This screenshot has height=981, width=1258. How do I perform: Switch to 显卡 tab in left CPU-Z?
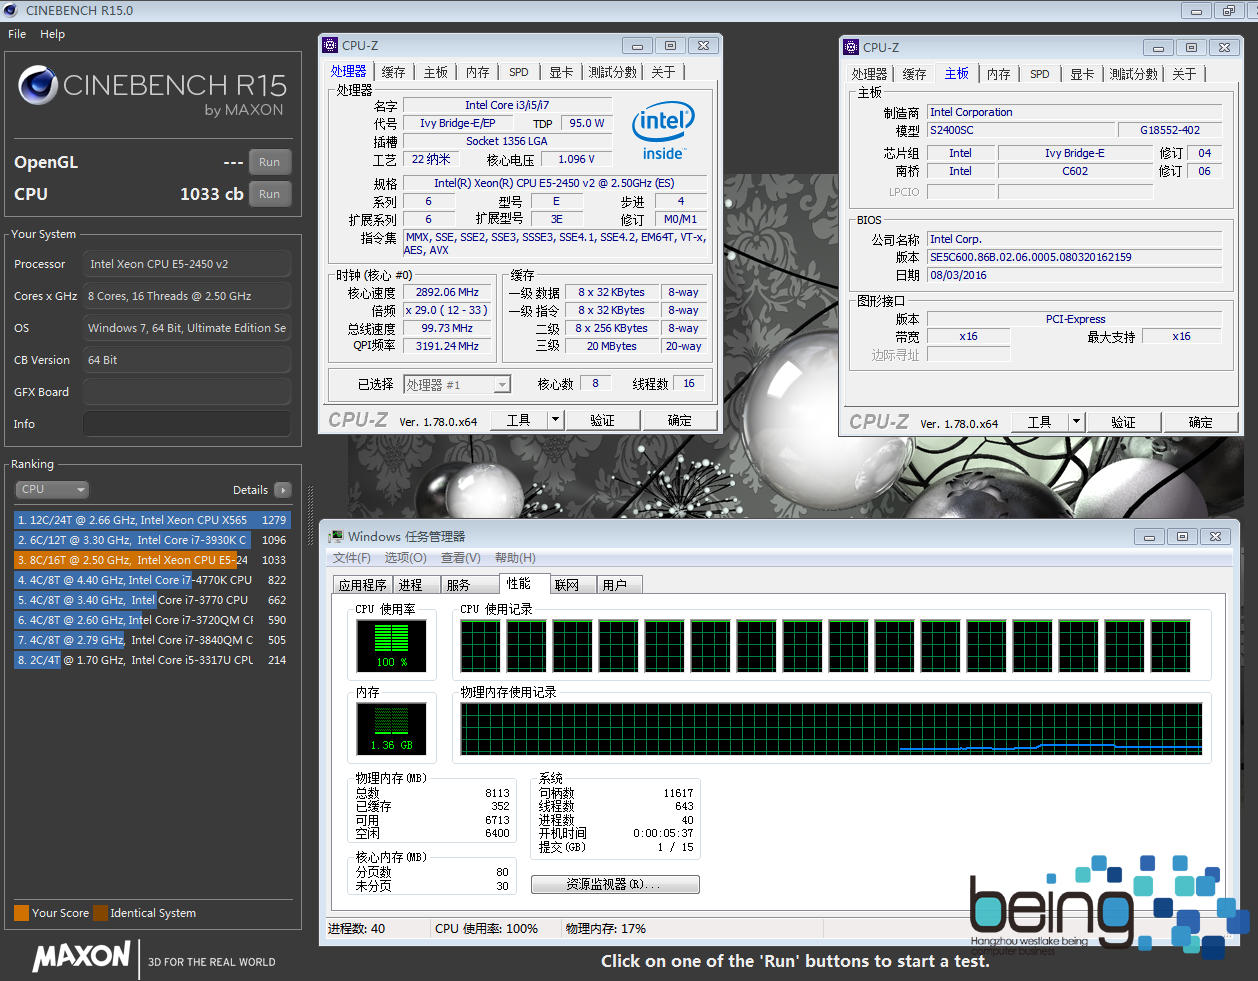(x=561, y=72)
